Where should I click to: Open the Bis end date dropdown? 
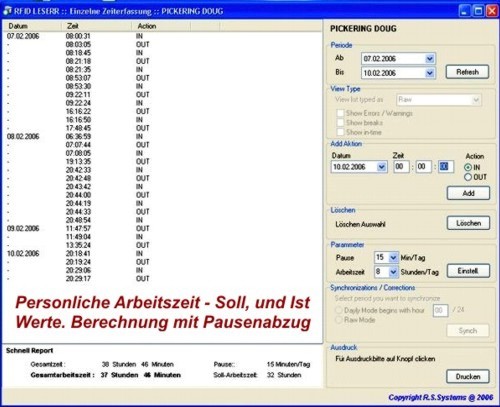coord(430,73)
